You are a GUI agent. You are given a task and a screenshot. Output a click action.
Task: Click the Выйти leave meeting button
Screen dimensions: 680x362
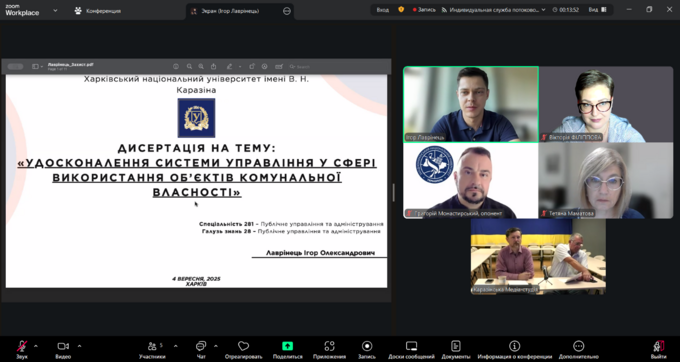659,349
